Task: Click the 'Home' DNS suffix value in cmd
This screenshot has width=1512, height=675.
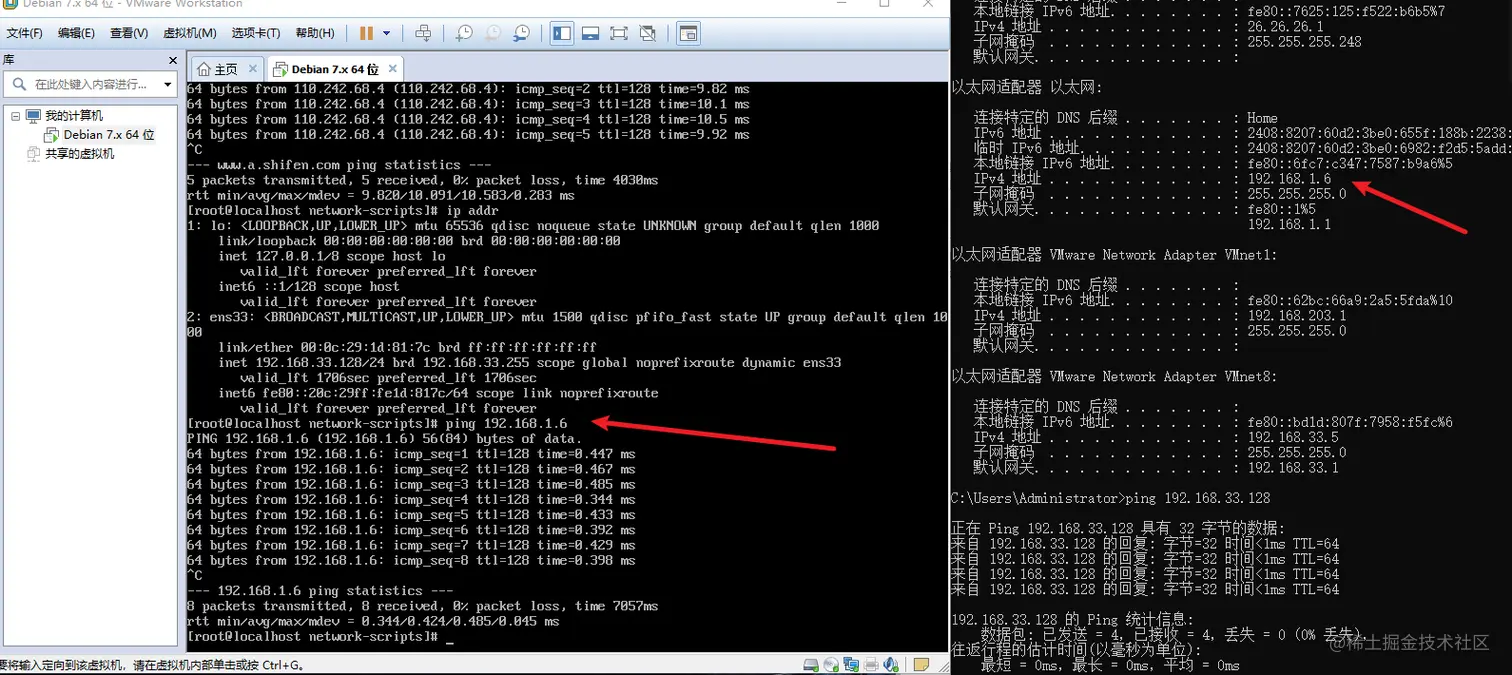Action: tap(1262, 118)
